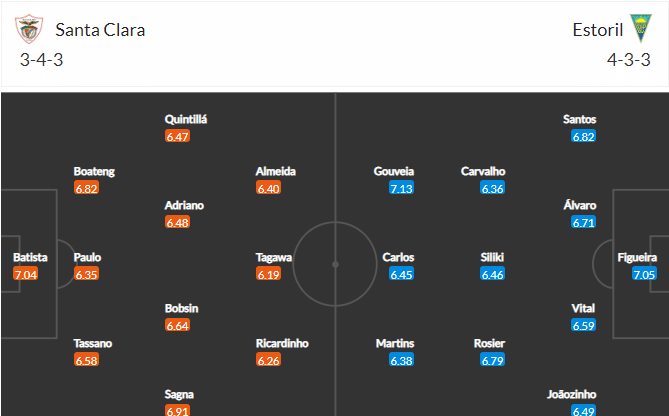This screenshot has height=416, width=669.
Task: Select player Tagawa
Action: coord(273,257)
